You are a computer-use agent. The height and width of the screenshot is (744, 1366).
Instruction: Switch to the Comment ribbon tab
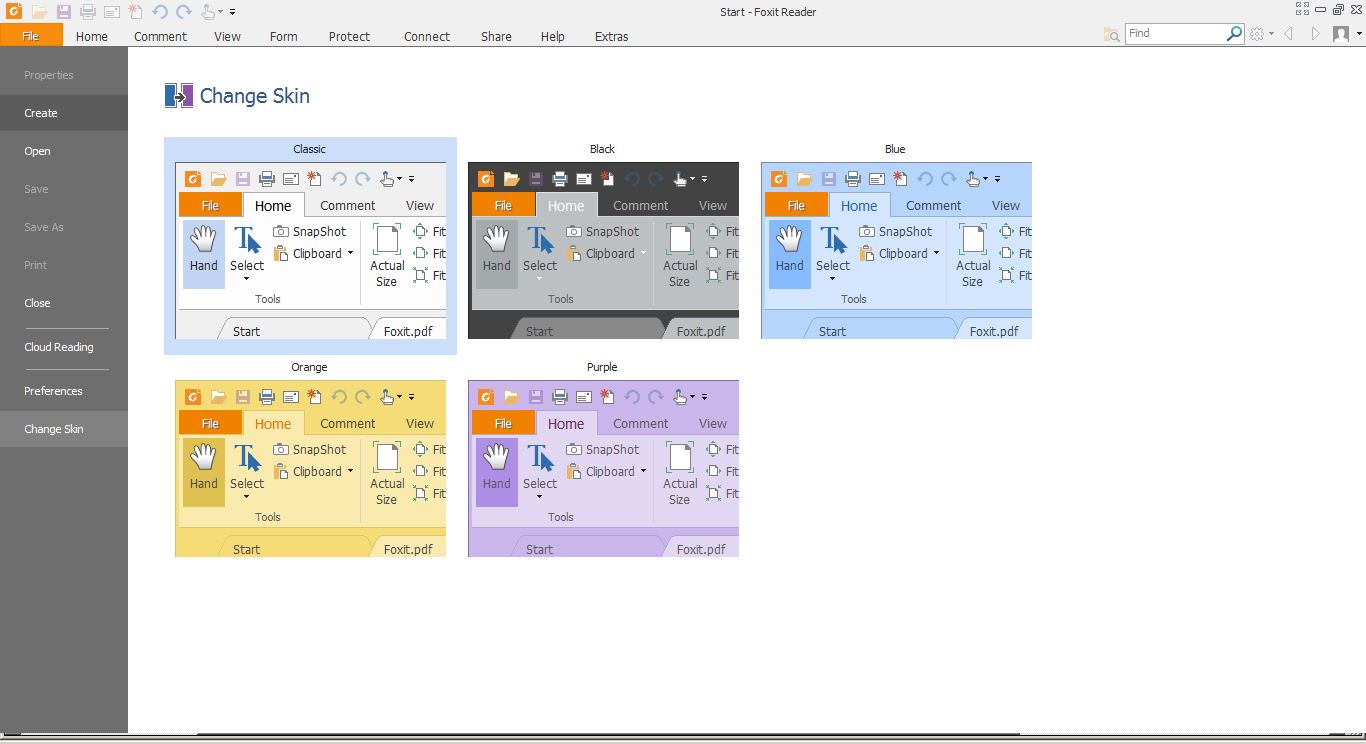click(x=161, y=36)
